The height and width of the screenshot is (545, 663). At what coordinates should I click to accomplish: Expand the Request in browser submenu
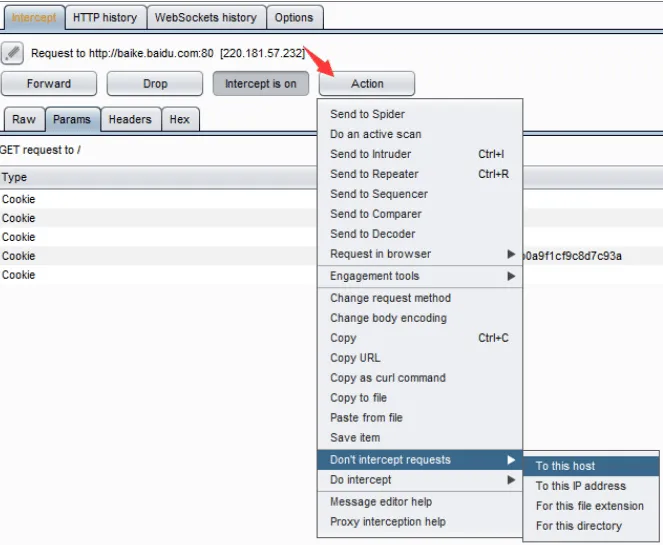(420, 254)
